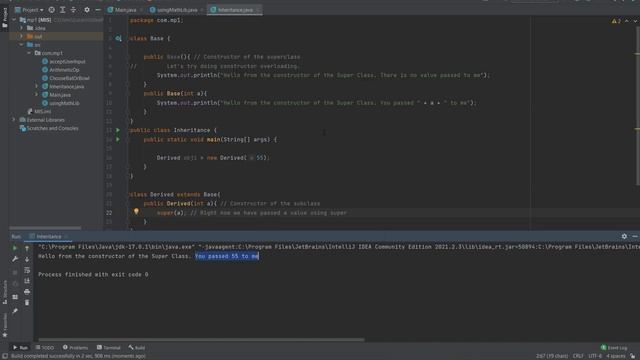Toggle the Structure tool window stripe
Viewport: 640px width, 360px height.
pyautogui.click(x=5, y=292)
